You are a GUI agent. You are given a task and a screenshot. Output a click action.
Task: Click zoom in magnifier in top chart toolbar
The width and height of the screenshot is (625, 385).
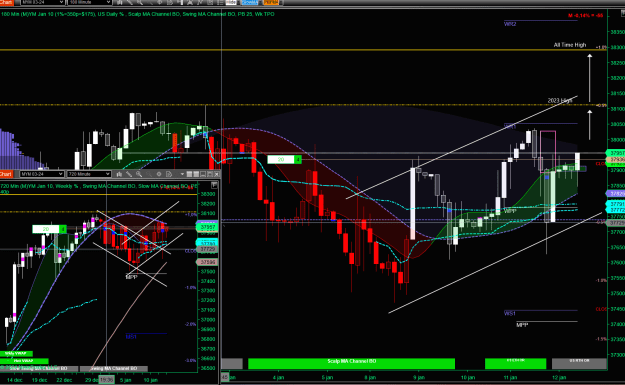point(140,2)
